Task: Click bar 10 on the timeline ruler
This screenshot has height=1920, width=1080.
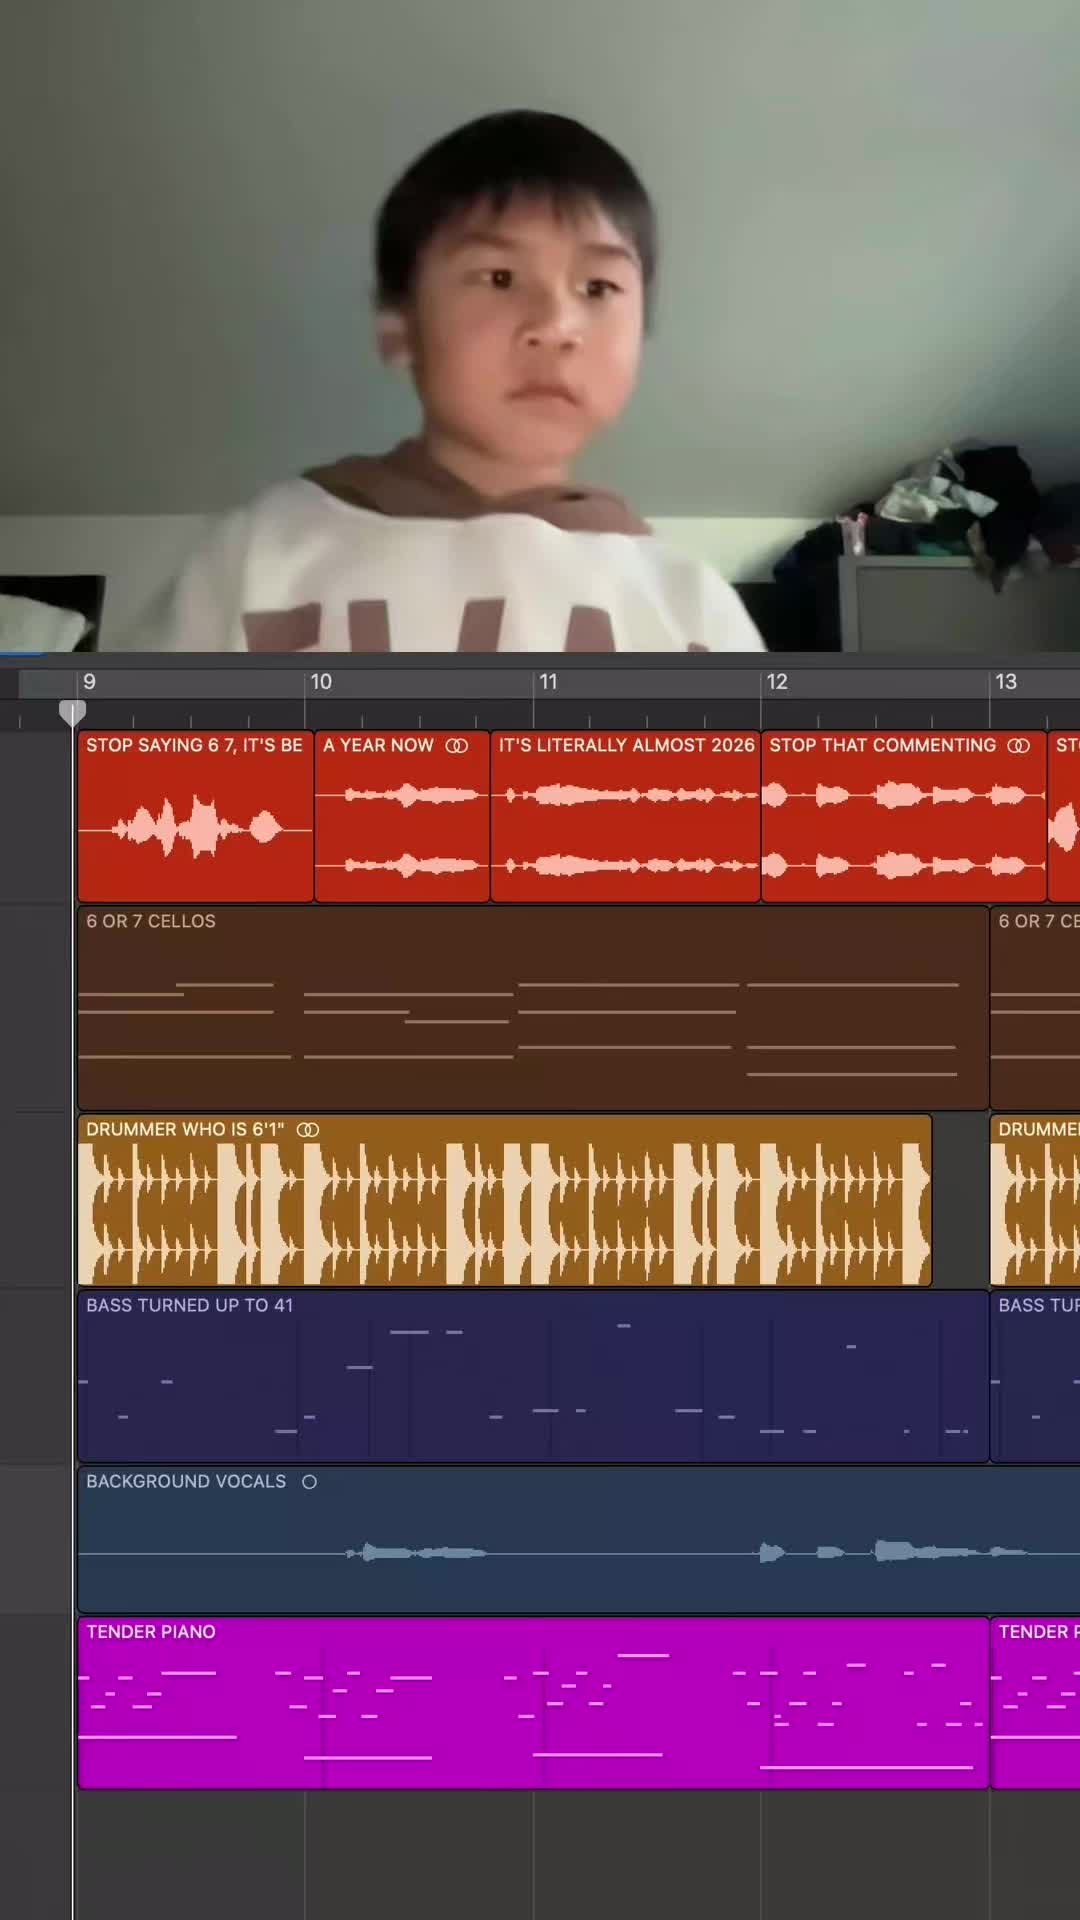Action: click(x=320, y=682)
